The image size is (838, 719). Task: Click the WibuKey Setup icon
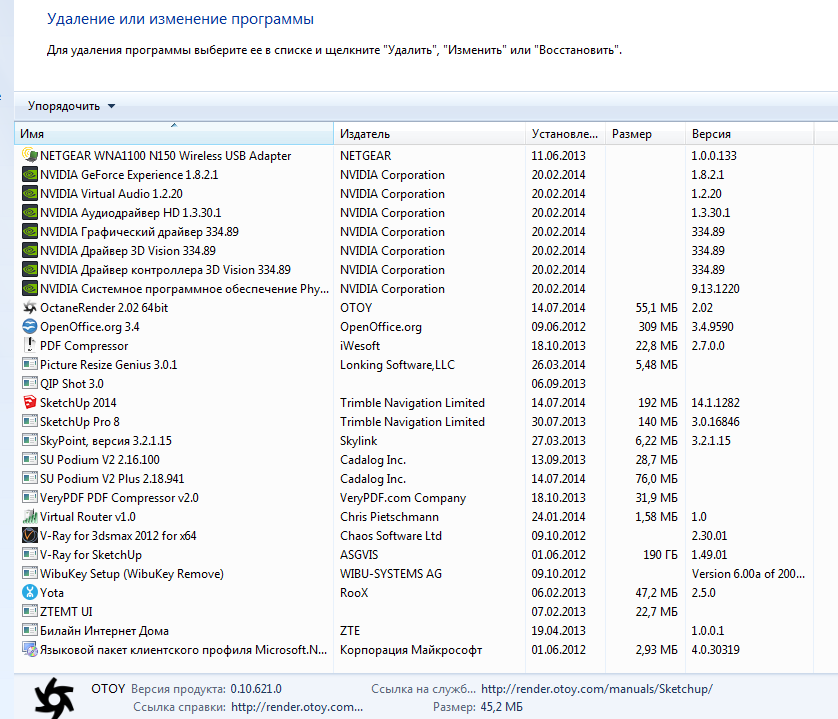[30, 573]
